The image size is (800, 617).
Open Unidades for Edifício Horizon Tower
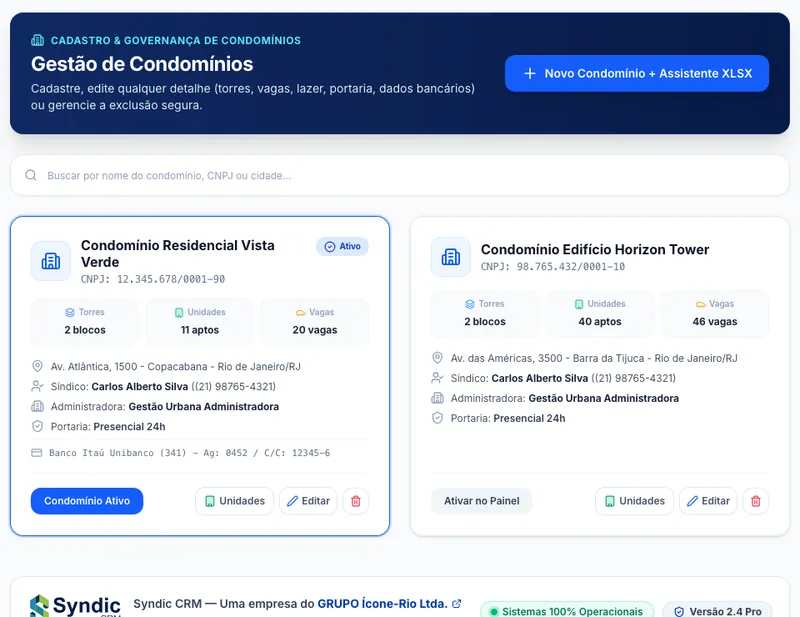(x=635, y=501)
